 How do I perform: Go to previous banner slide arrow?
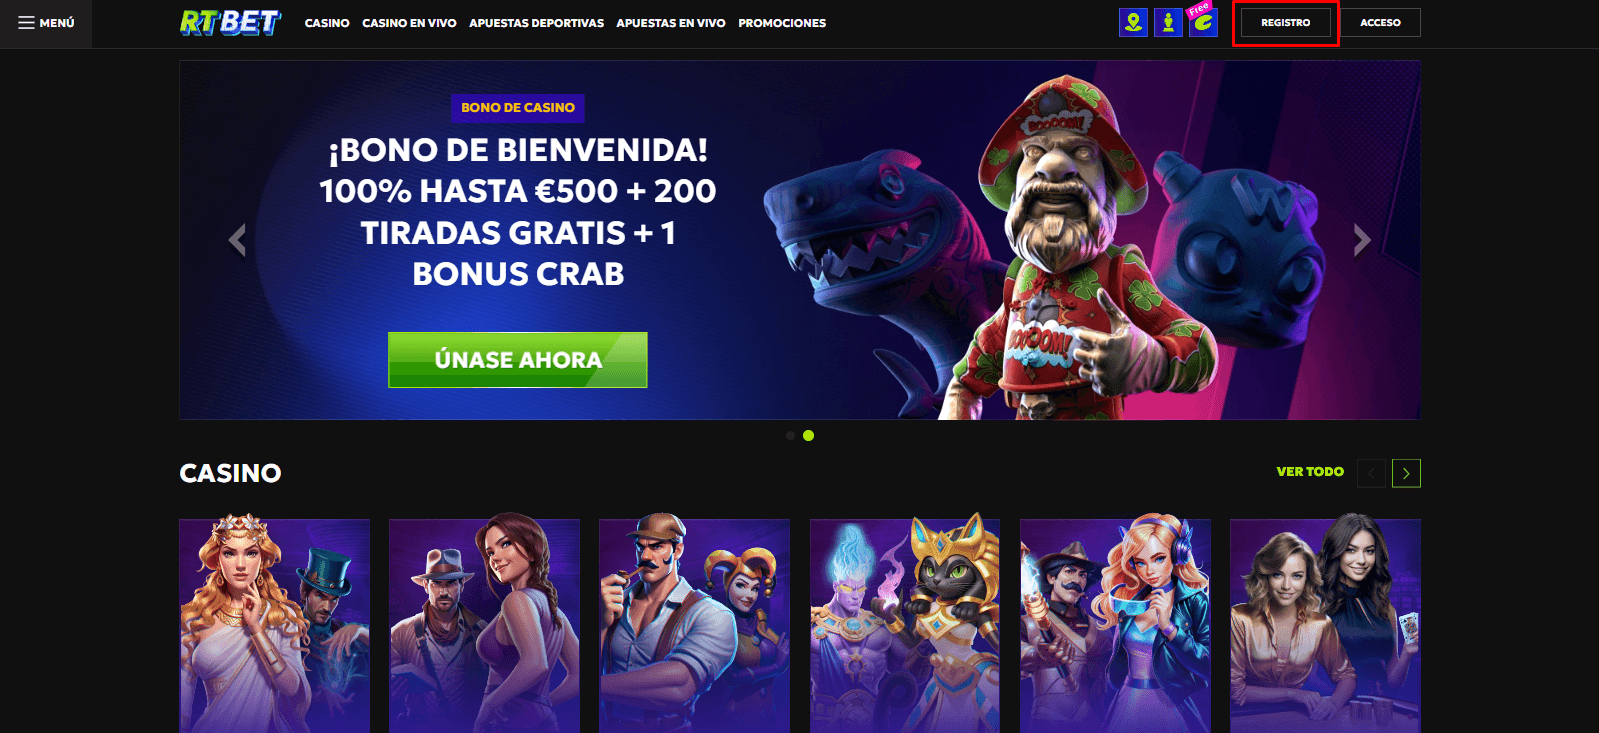coord(237,240)
